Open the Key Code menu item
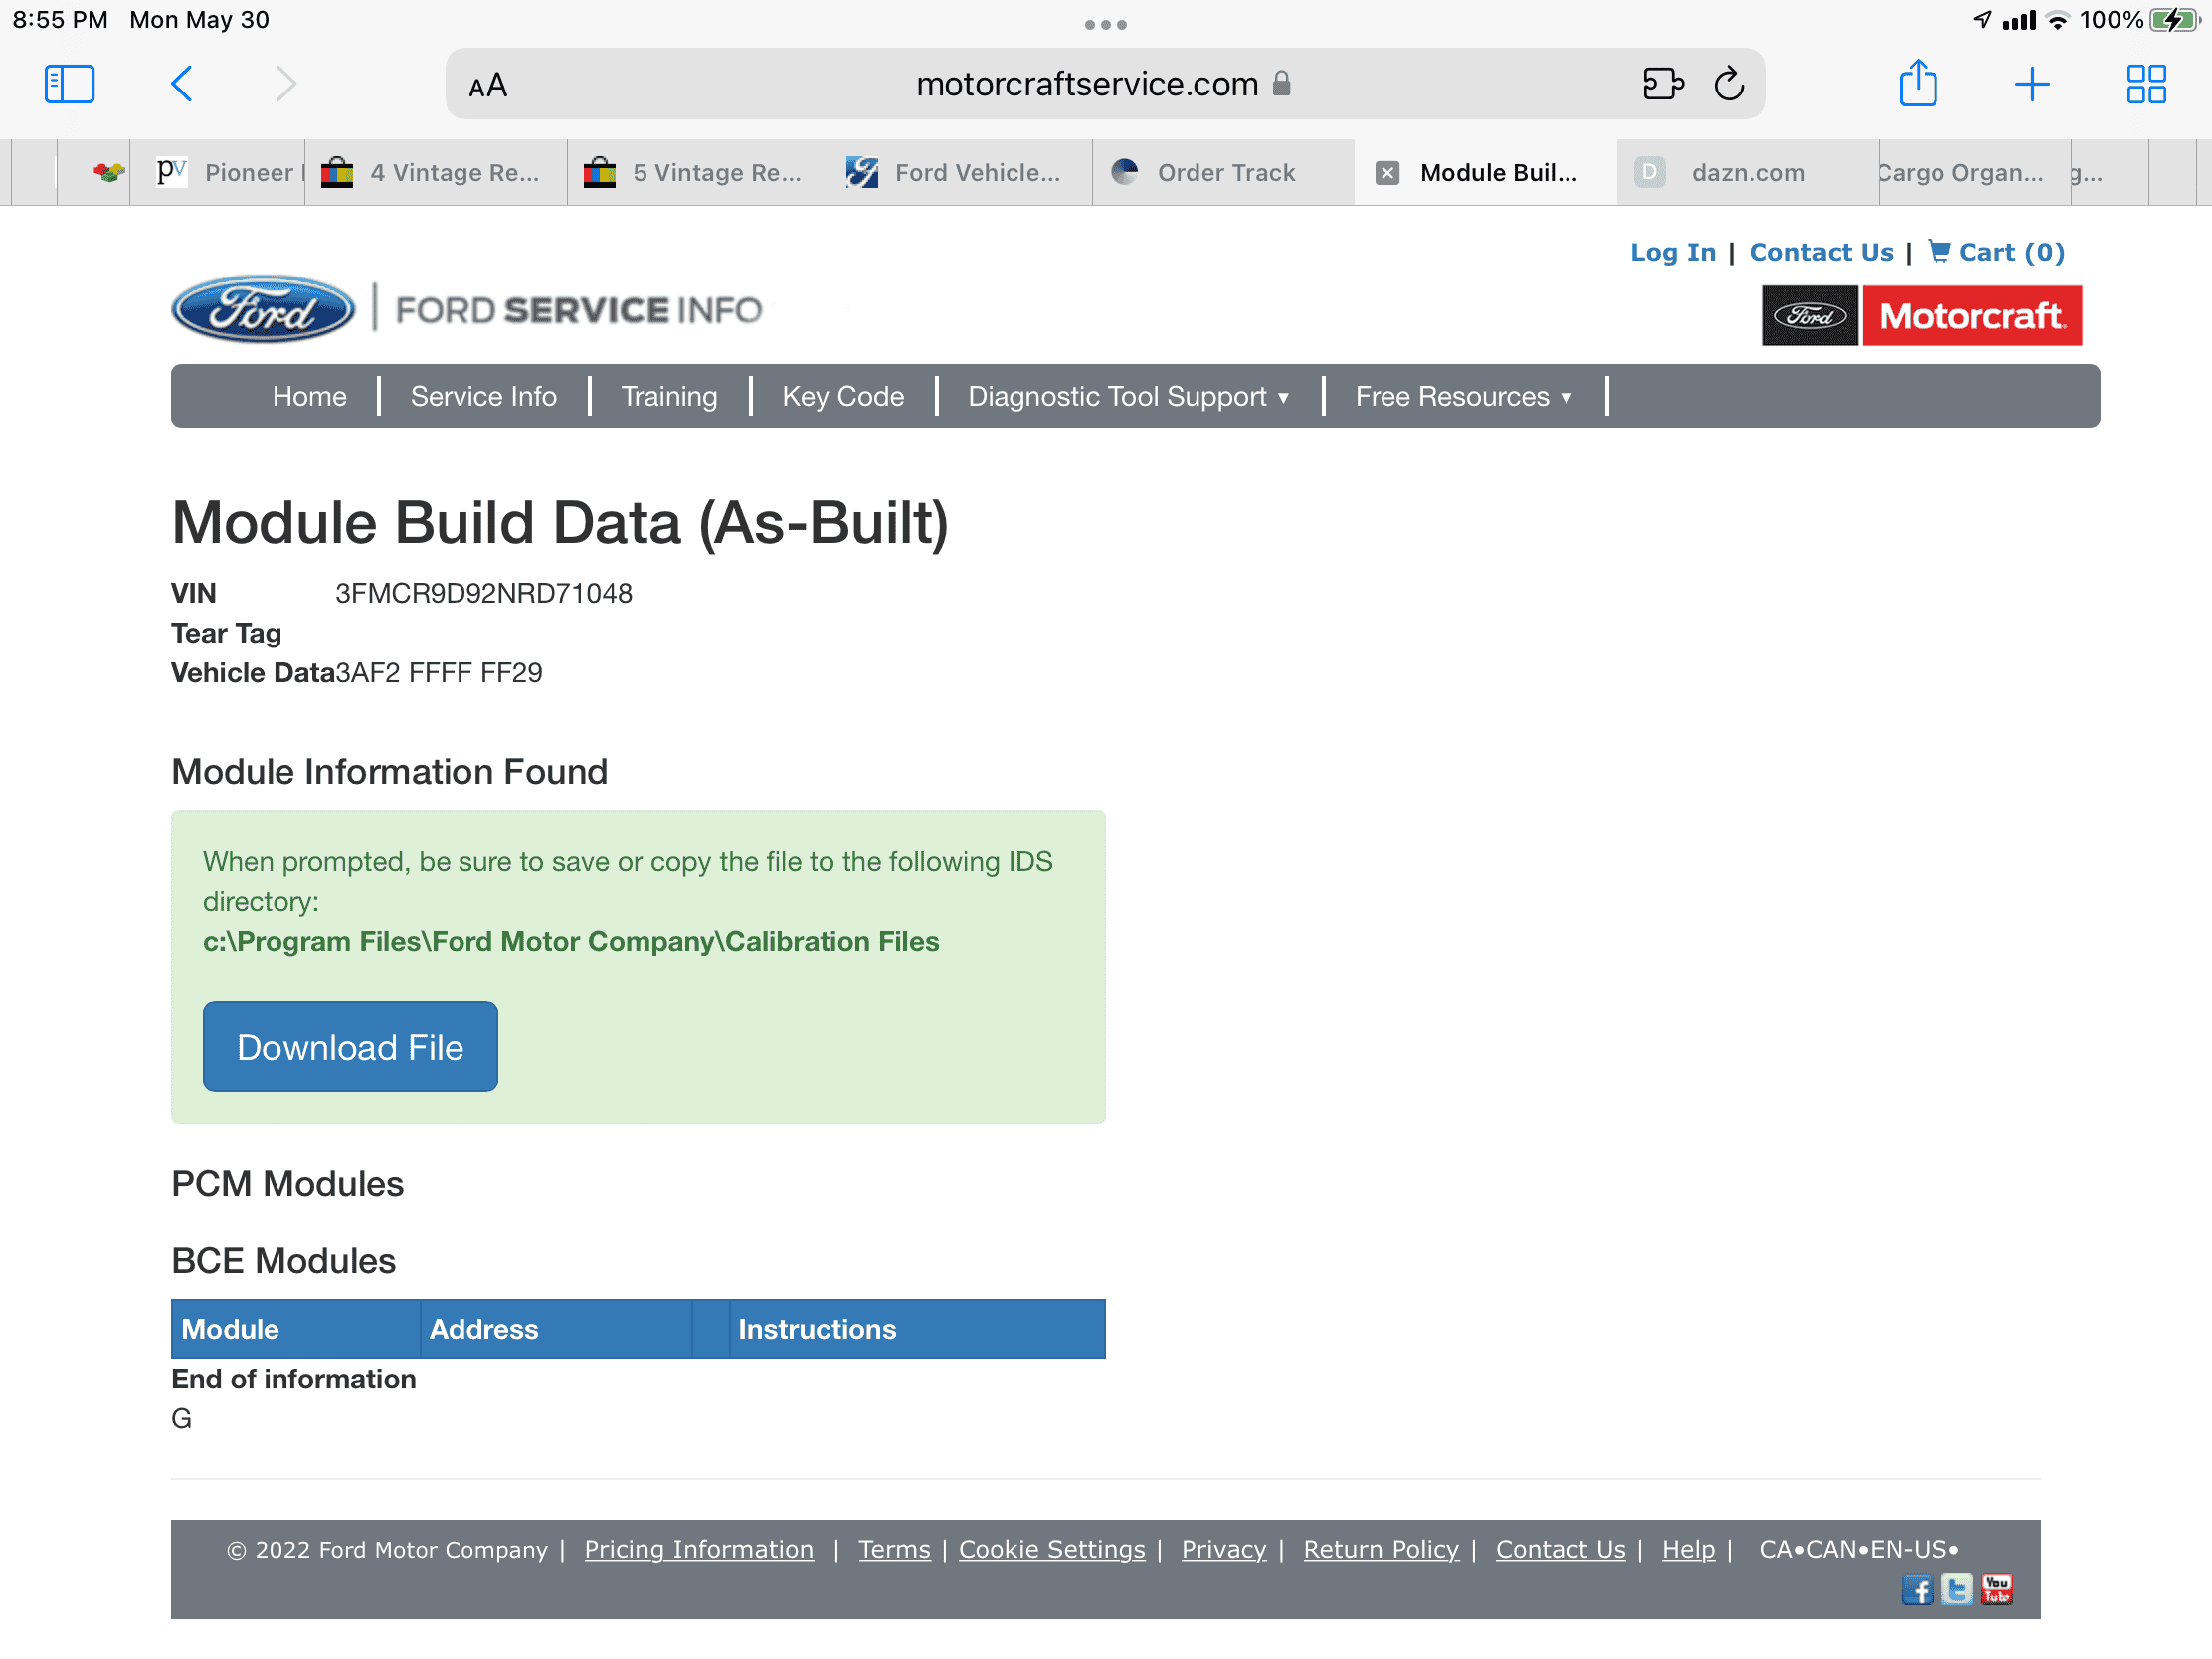The height and width of the screenshot is (1659, 2212). point(842,397)
